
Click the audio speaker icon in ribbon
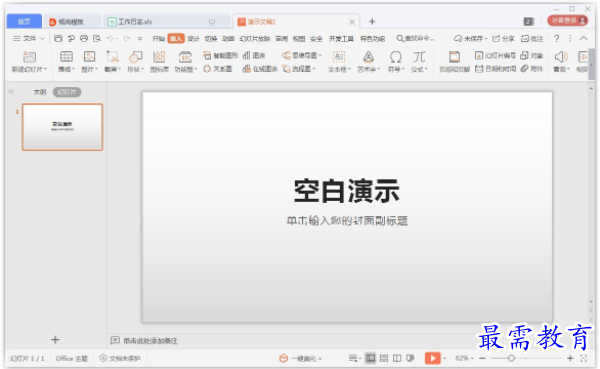[x=561, y=57]
